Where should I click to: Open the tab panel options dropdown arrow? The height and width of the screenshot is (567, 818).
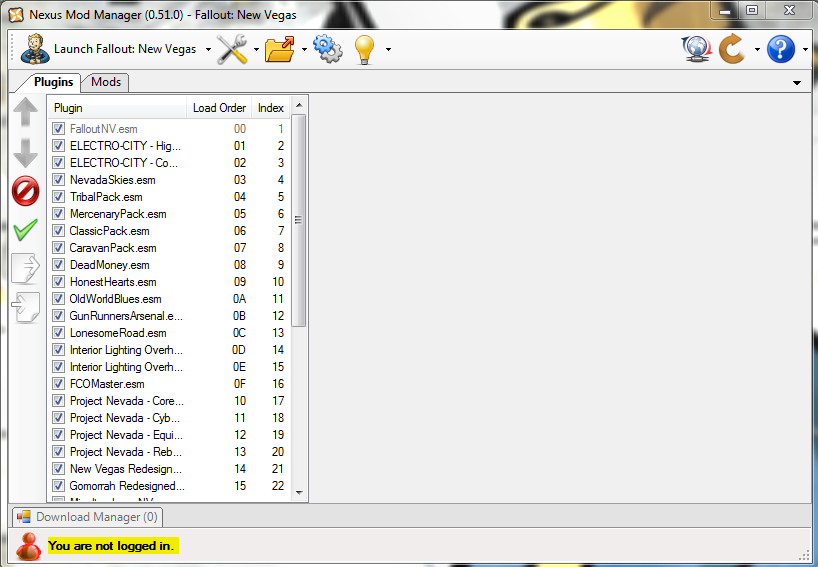[x=797, y=83]
